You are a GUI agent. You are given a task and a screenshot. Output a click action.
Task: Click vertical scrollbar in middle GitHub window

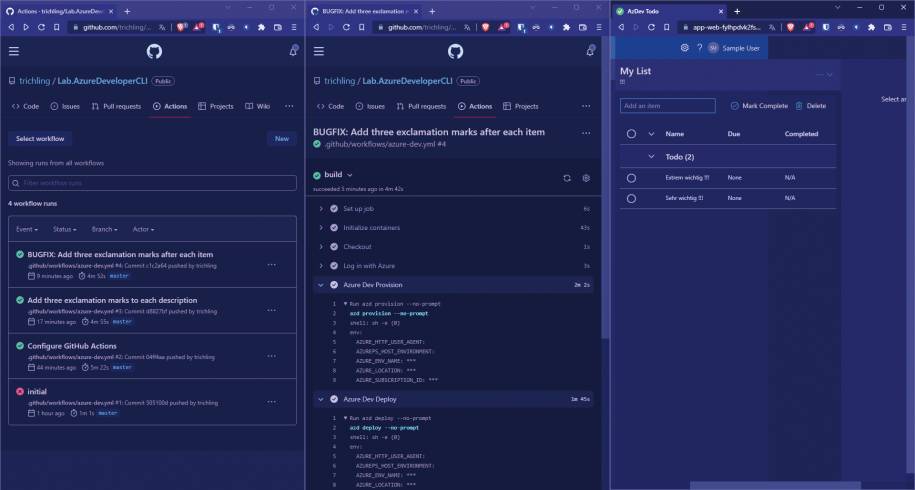(605, 187)
